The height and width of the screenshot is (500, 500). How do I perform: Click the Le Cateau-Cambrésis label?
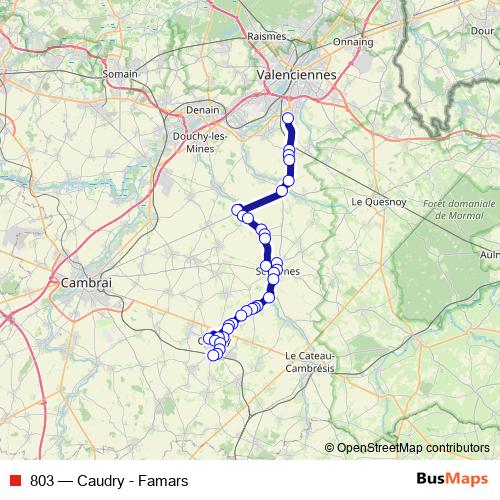tap(310, 362)
